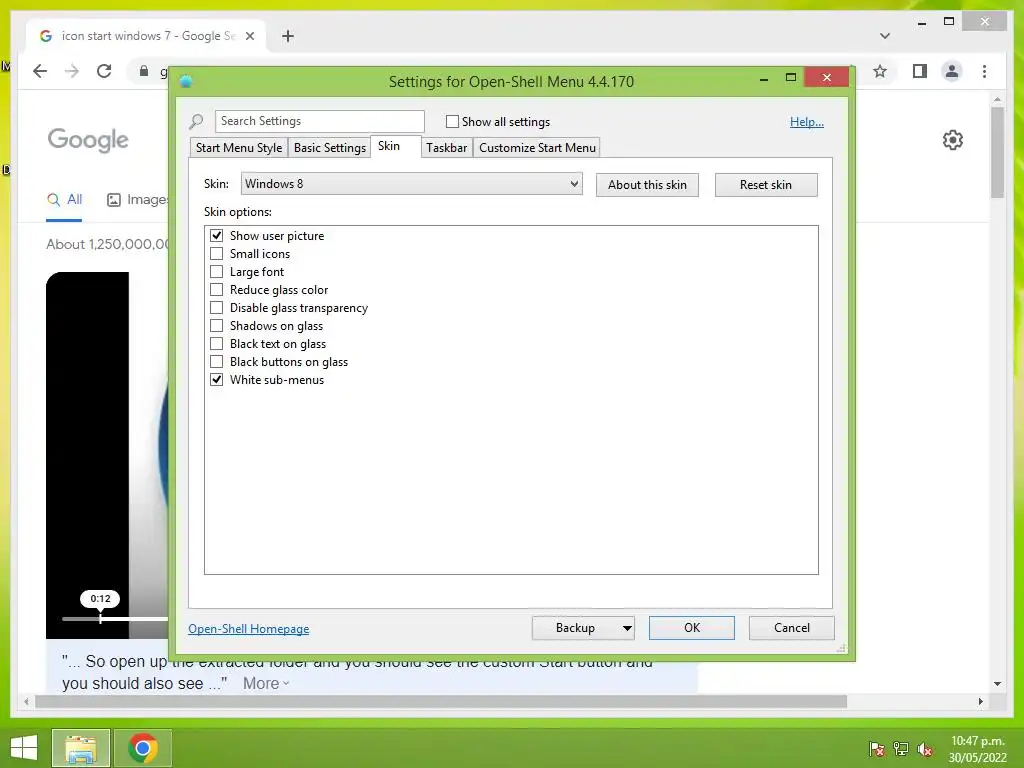
Task: Click the Cancel button
Action: pyautogui.click(x=792, y=628)
